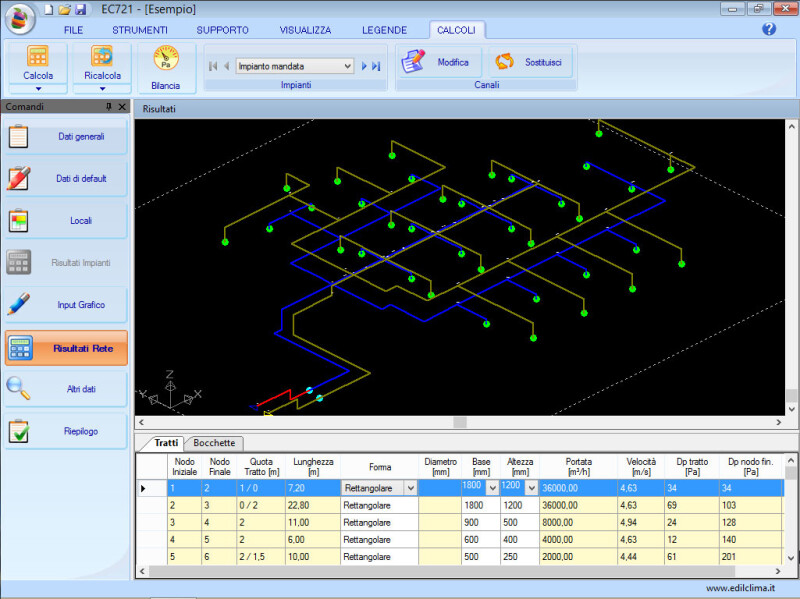Screen dimensions: 800x599
Task: Switch to the VISUALIZZA ribbon tab
Action: coord(305,30)
